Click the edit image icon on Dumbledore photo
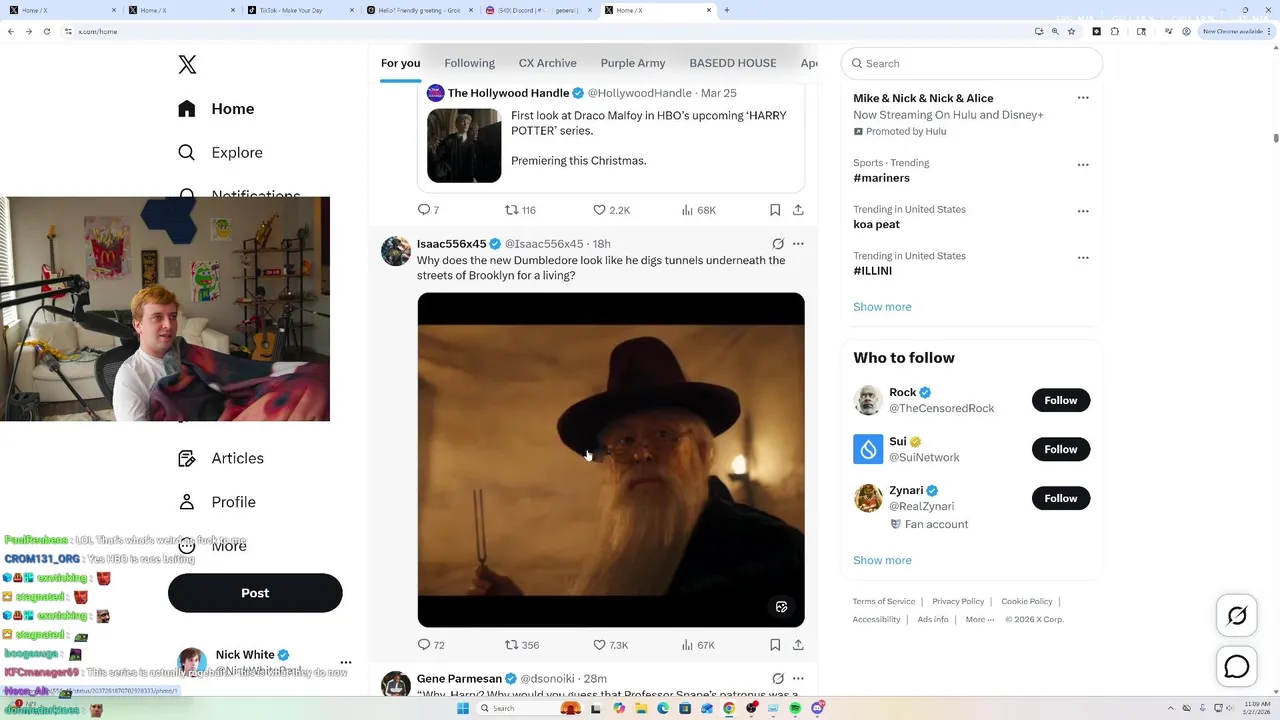The width and height of the screenshot is (1280, 720). point(782,607)
